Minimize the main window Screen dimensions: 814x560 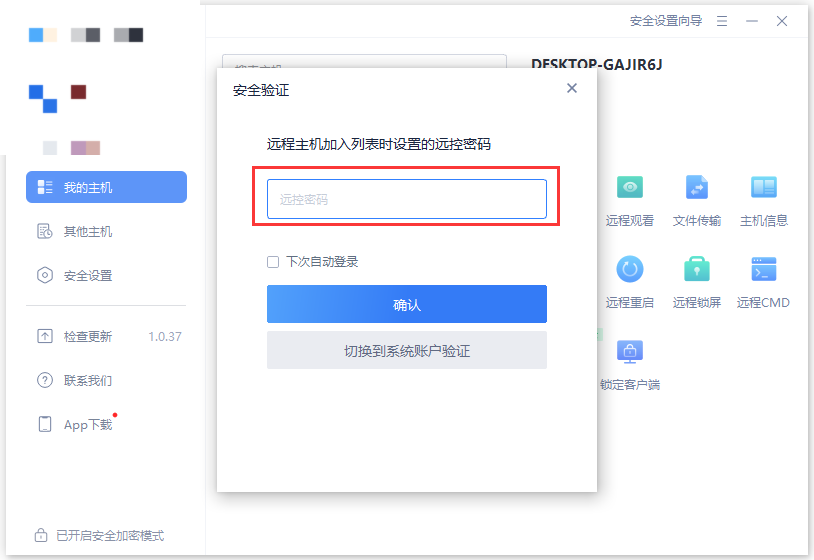click(x=752, y=21)
